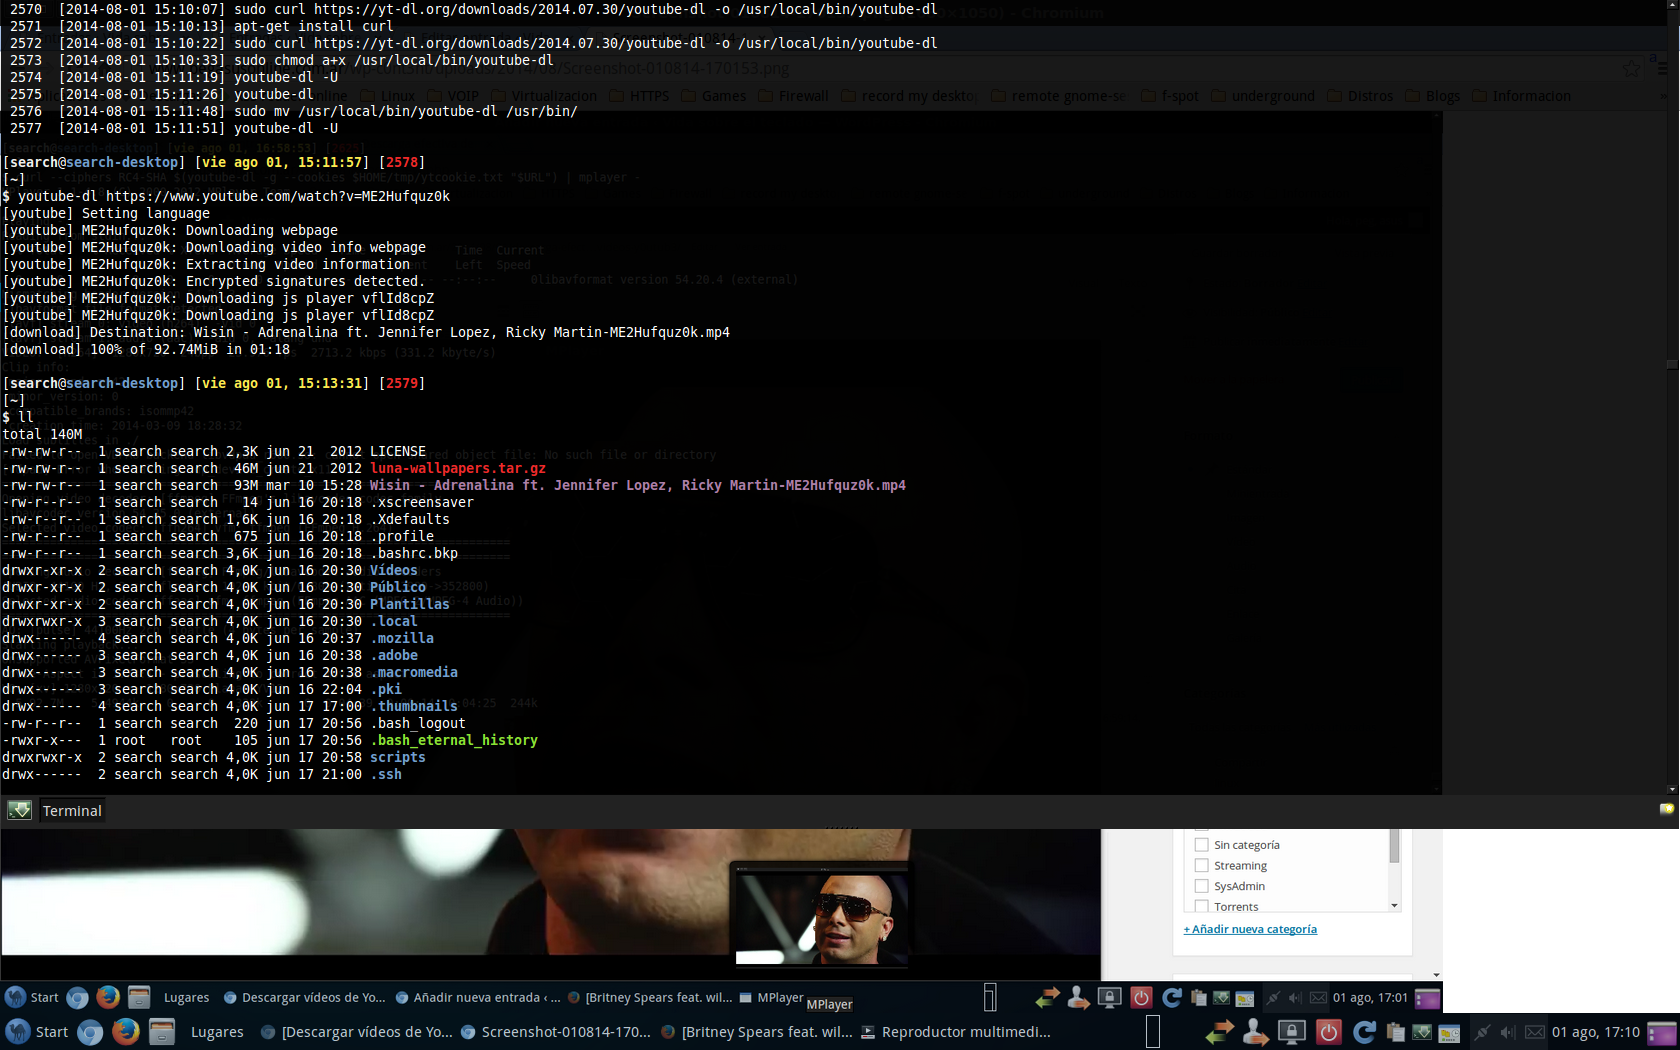The width and height of the screenshot is (1680, 1050).
Task: Open the file manager launcher in 17:10 panel
Action: coord(162,1031)
